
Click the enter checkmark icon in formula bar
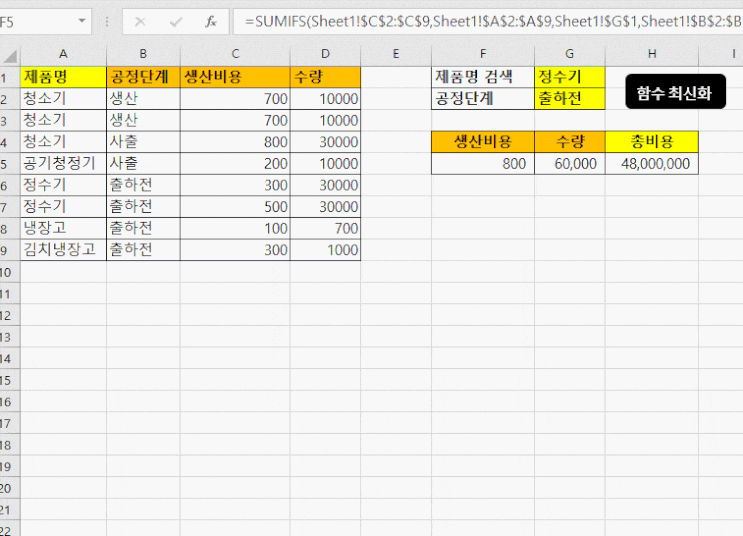tap(175, 22)
